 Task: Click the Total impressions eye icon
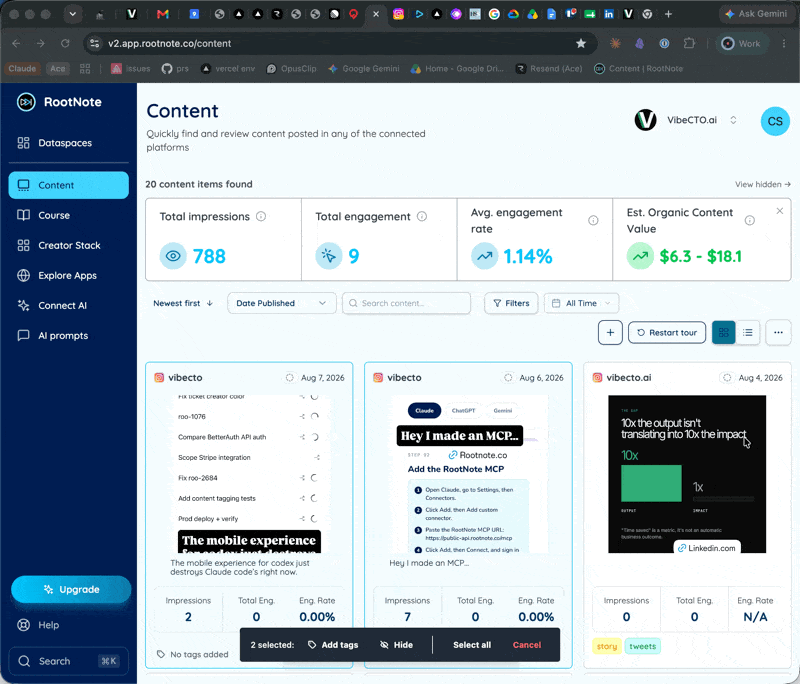click(x=173, y=256)
